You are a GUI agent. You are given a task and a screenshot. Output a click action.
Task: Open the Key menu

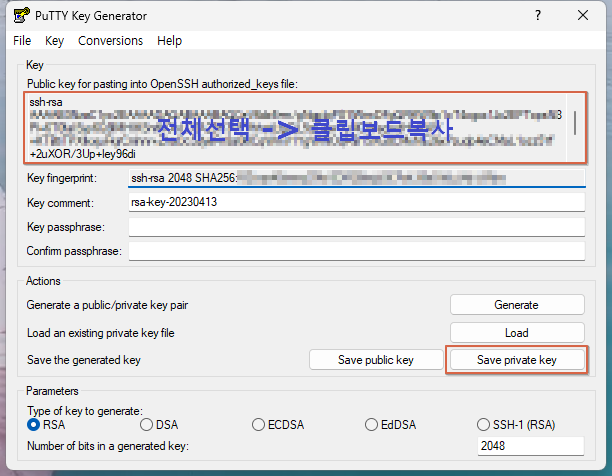coord(54,41)
